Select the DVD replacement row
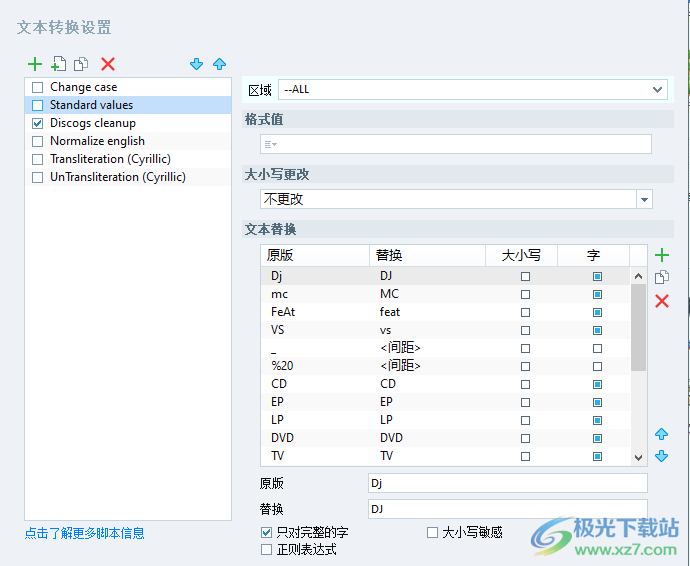690x566 pixels. 446,438
